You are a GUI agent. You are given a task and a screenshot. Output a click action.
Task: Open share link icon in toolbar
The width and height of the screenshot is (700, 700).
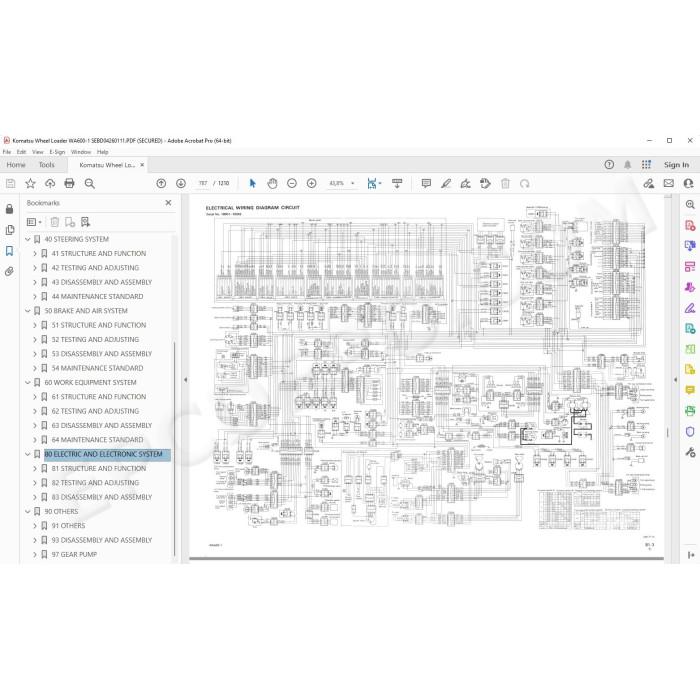(649, 183)
